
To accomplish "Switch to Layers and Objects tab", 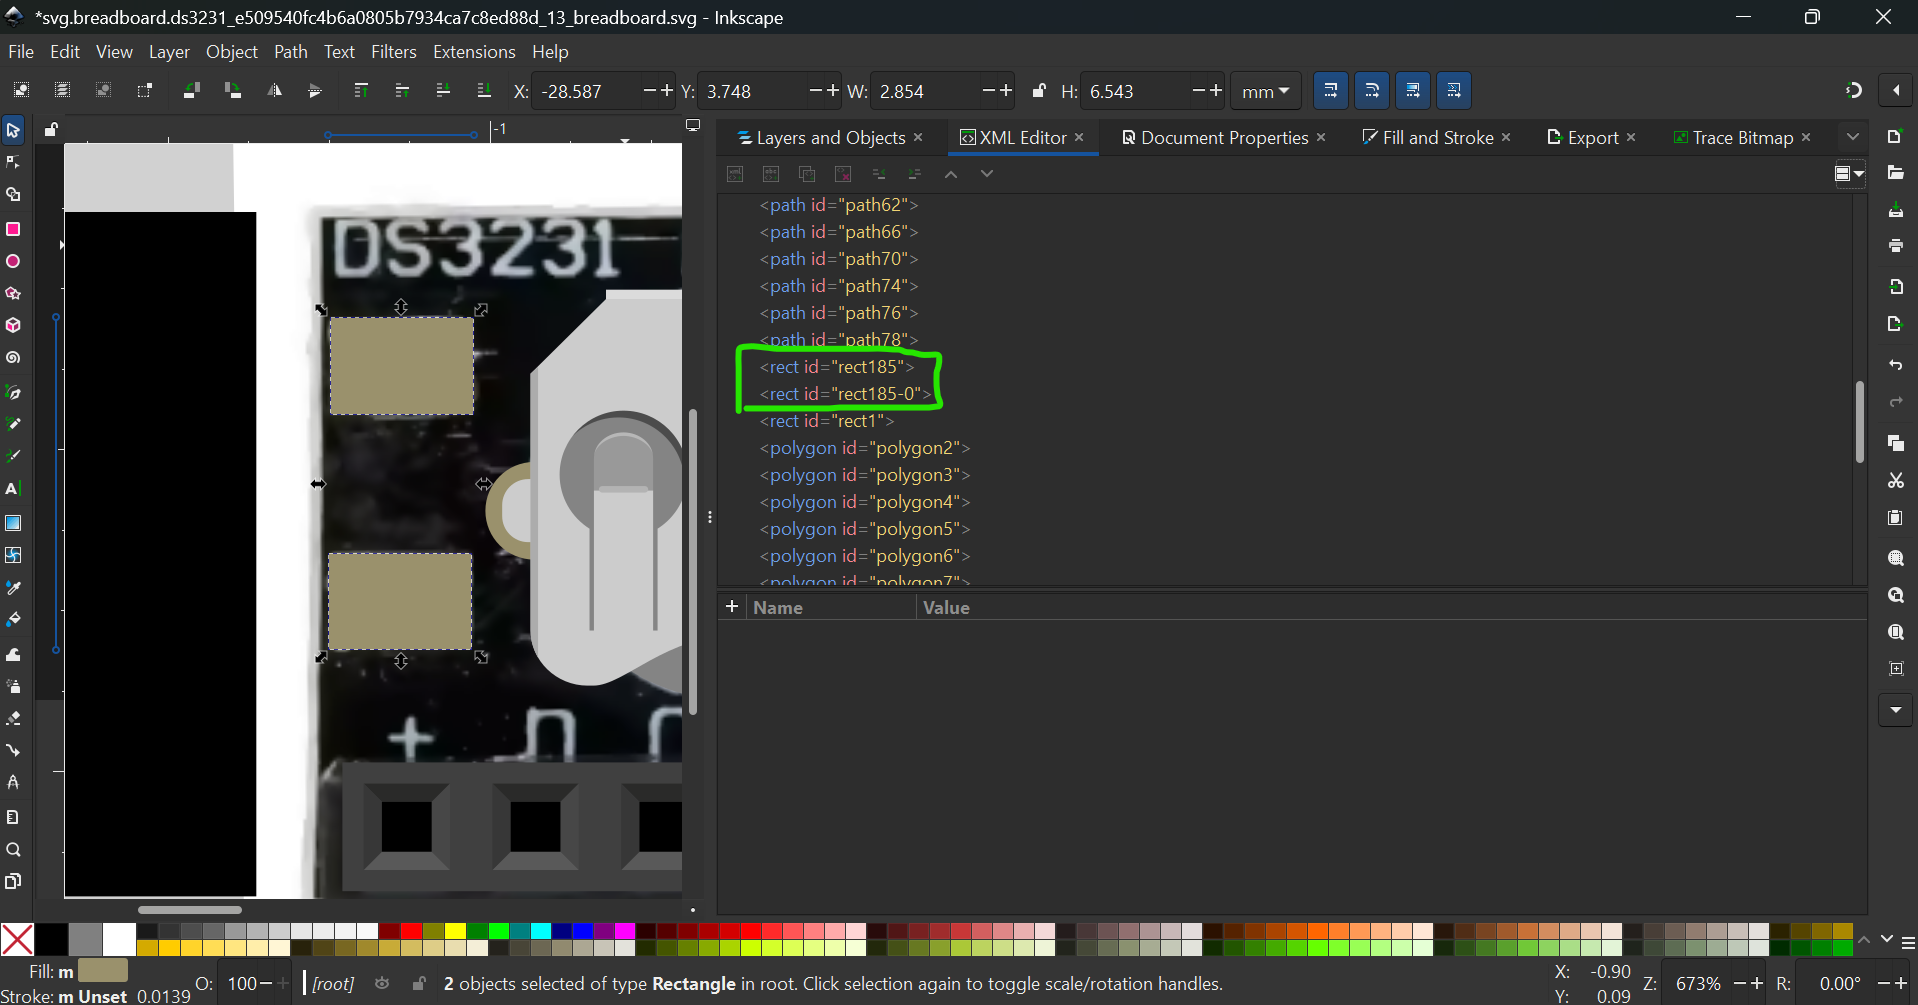I will coord(821,138).
